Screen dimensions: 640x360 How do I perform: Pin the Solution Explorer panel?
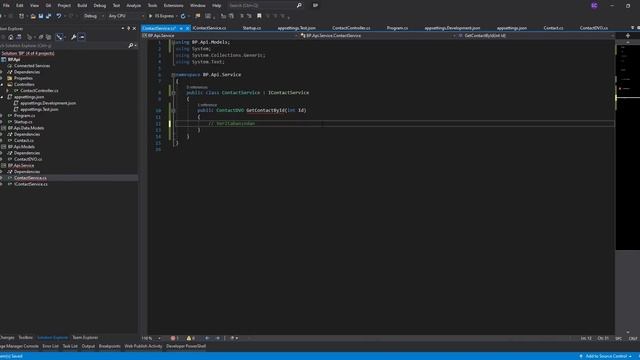128,29
